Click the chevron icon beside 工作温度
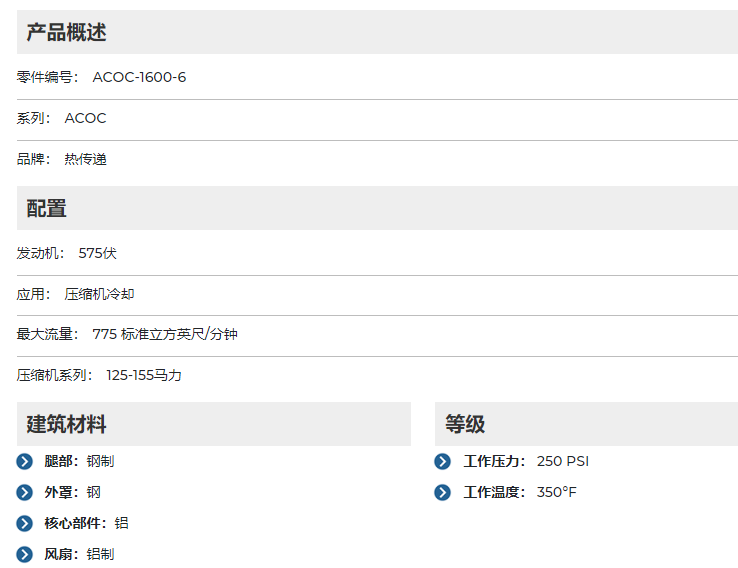The height and width of the screenshot is (568, 738). click(x=443, y=492)
